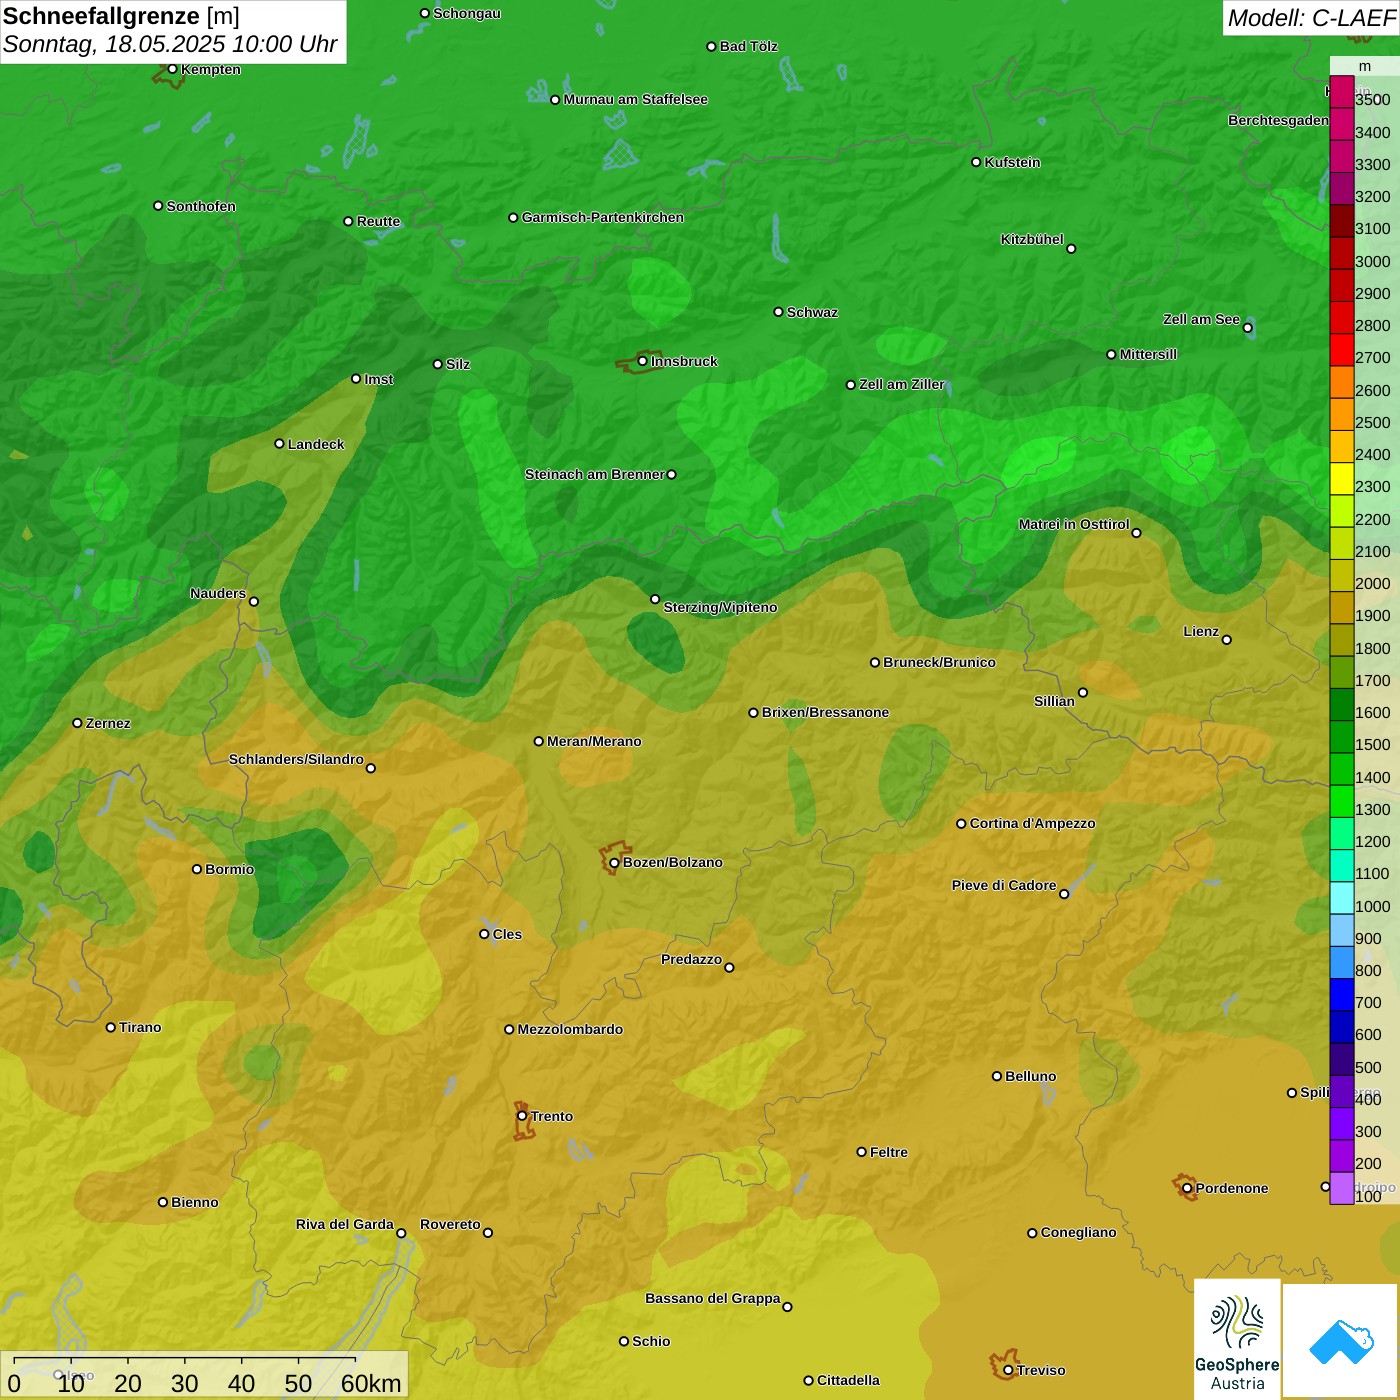Click the Belluno location marker dot

(997, 1076)
